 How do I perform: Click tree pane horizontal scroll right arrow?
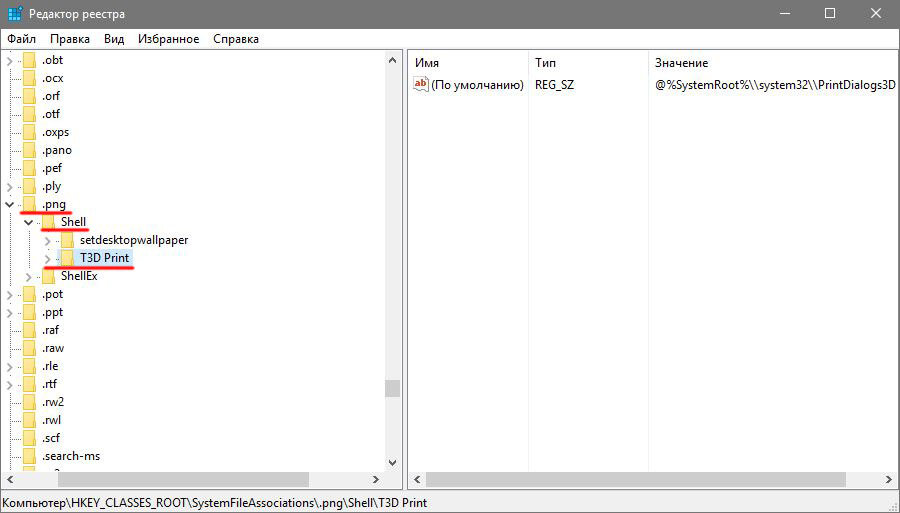376,479
